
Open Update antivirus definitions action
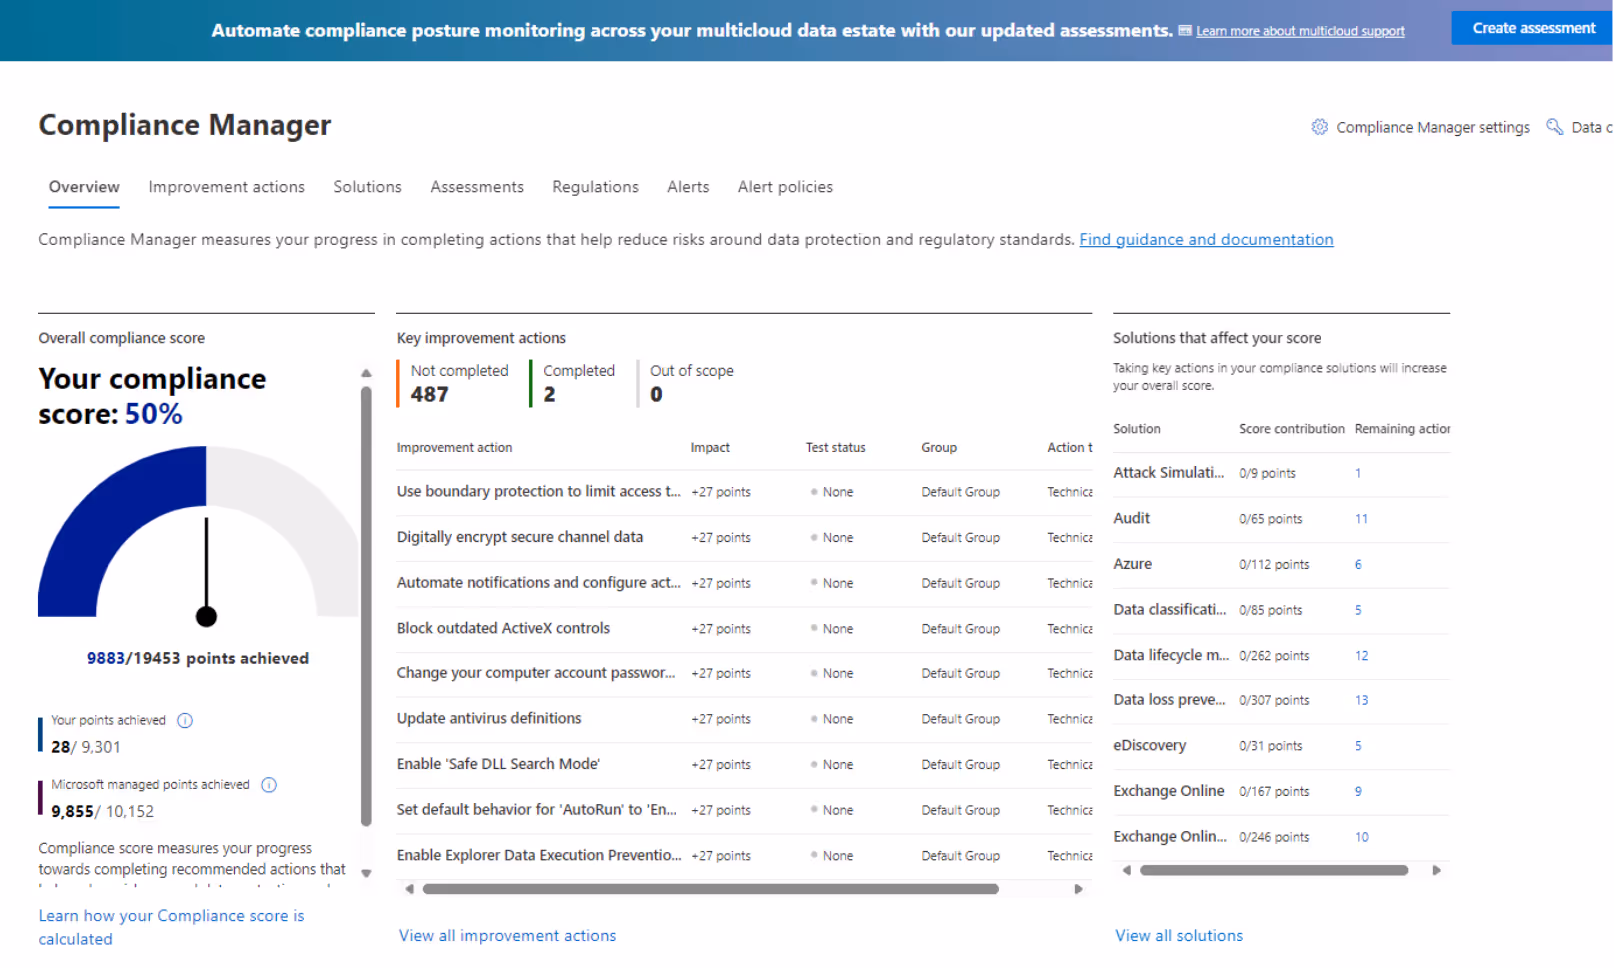(x=488, y=719)
